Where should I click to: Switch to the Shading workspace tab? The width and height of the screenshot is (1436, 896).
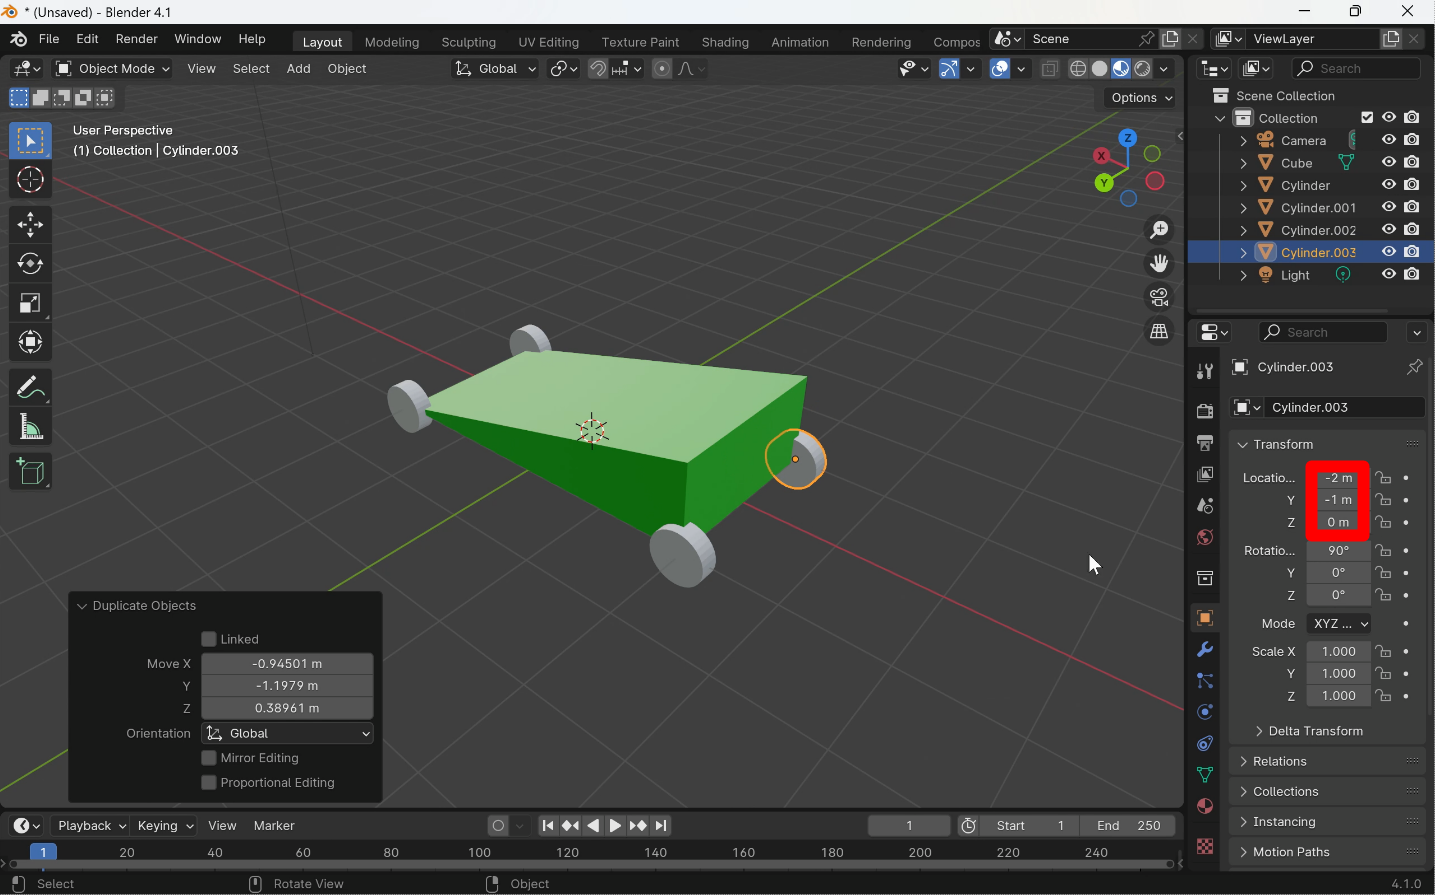pyautogui.click(x=725, y=42)
